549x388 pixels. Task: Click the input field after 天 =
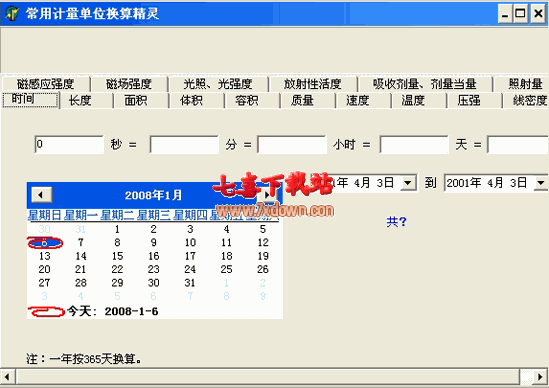point(518,144)
